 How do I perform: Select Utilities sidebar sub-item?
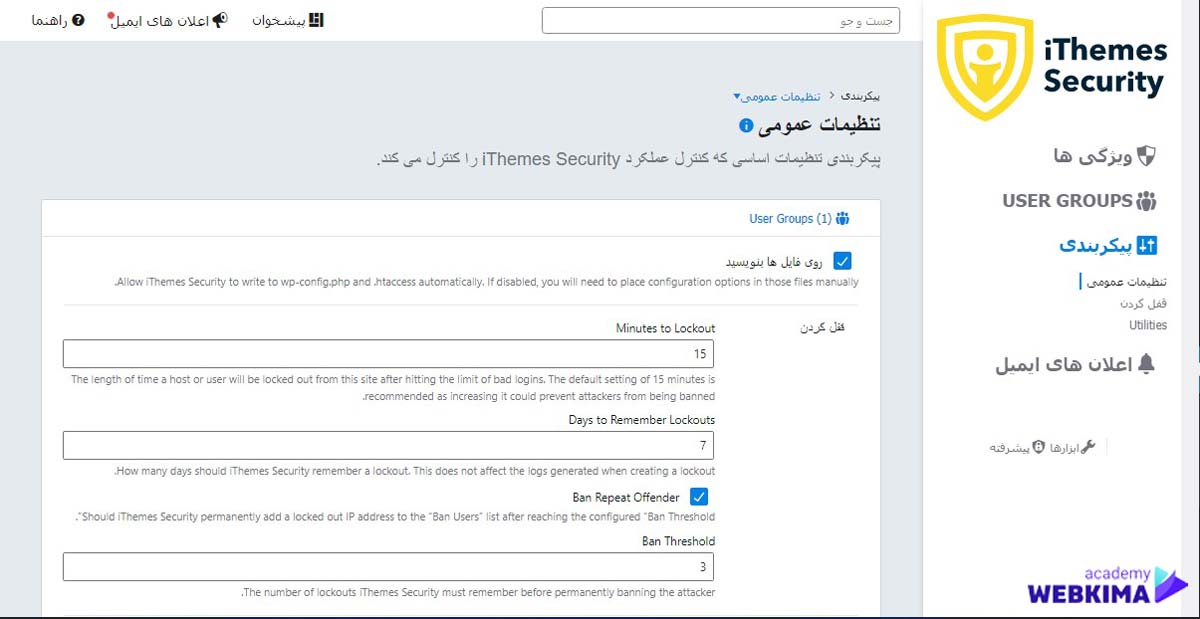point(1148,325)
